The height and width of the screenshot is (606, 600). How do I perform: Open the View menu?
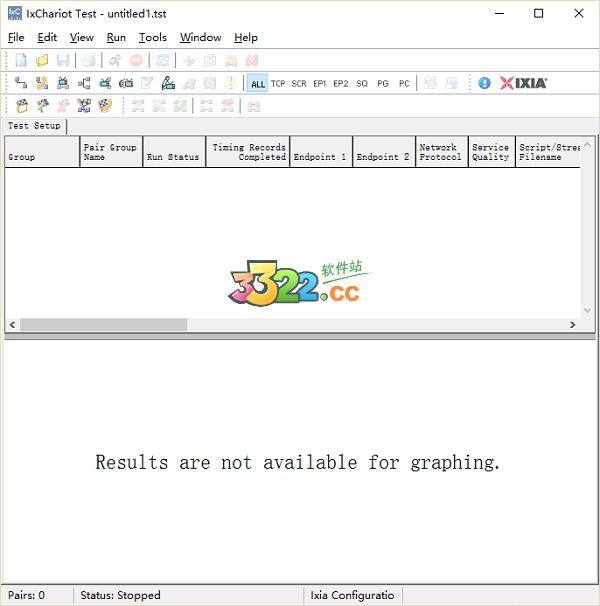(x=82, y=37)
